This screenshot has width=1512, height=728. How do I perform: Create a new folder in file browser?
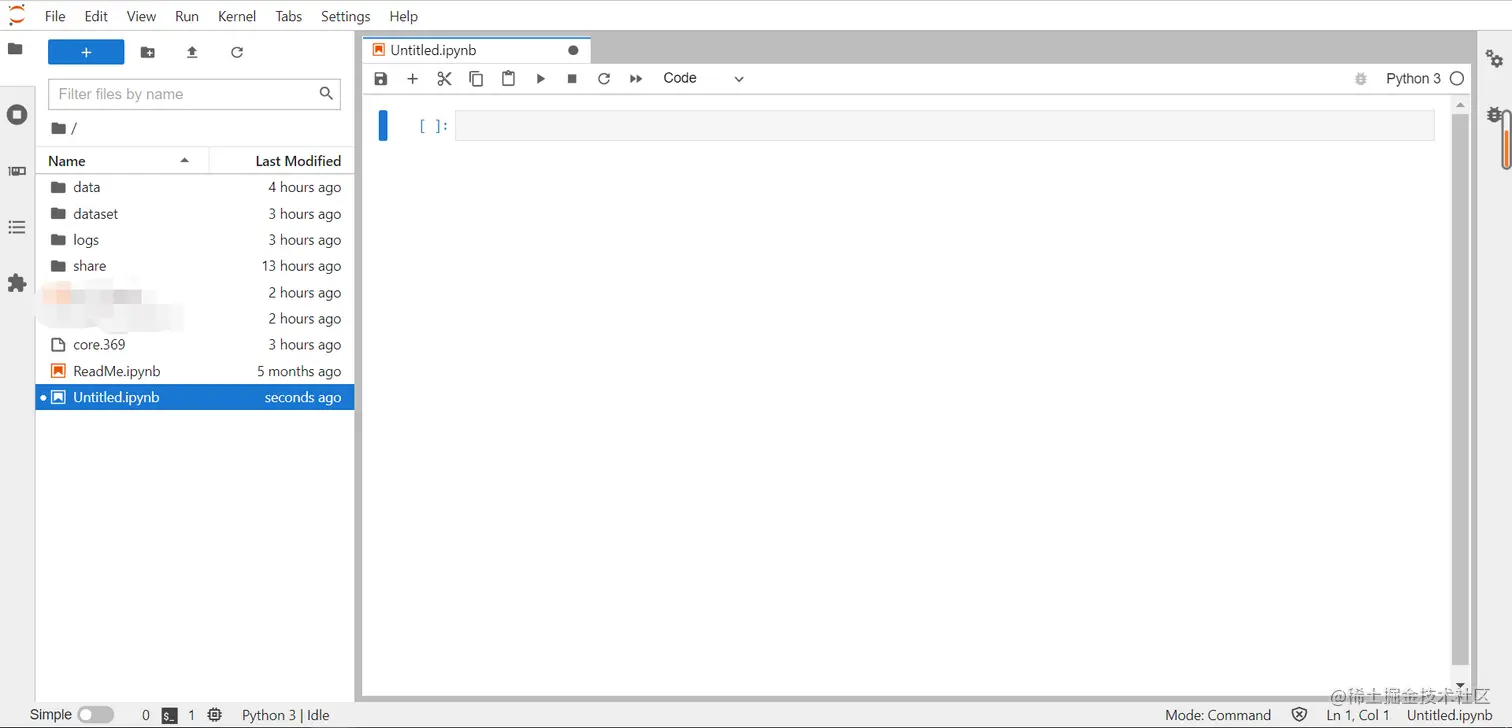point(148,52)
